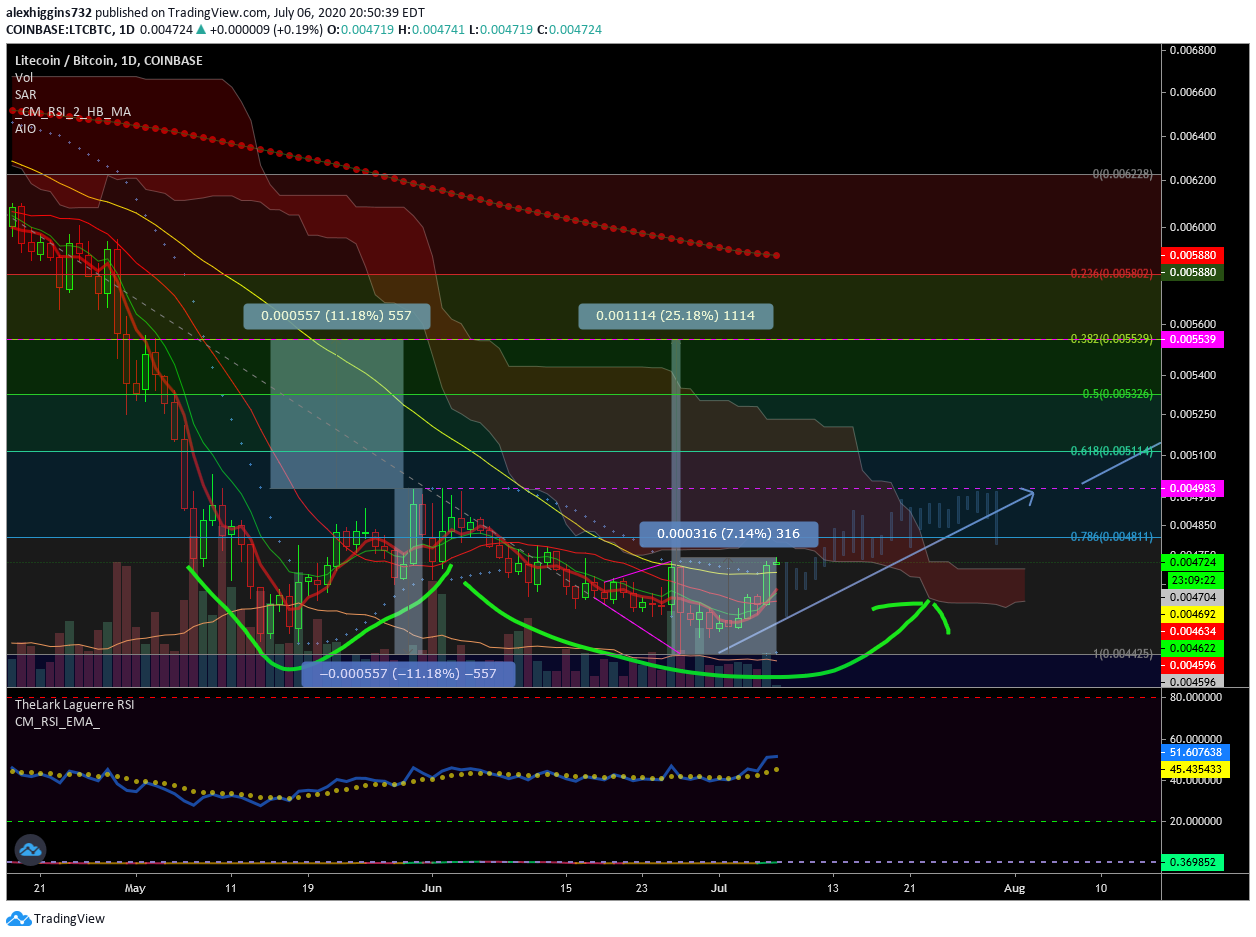1256x937 pixels.
Task: Select the Vol indicator label
Action: pyautogui.click(x=23, y=77)
